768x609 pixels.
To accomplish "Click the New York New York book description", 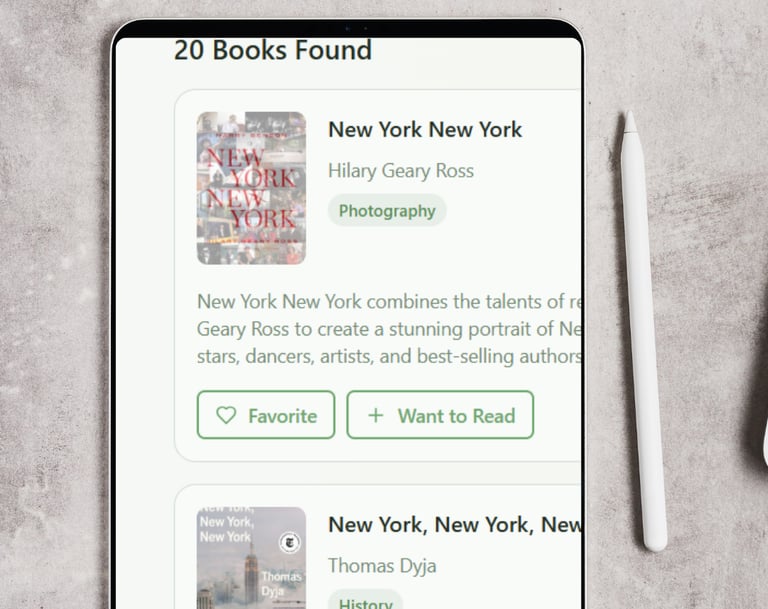I will pyautogui.click(x=389, y=329).
